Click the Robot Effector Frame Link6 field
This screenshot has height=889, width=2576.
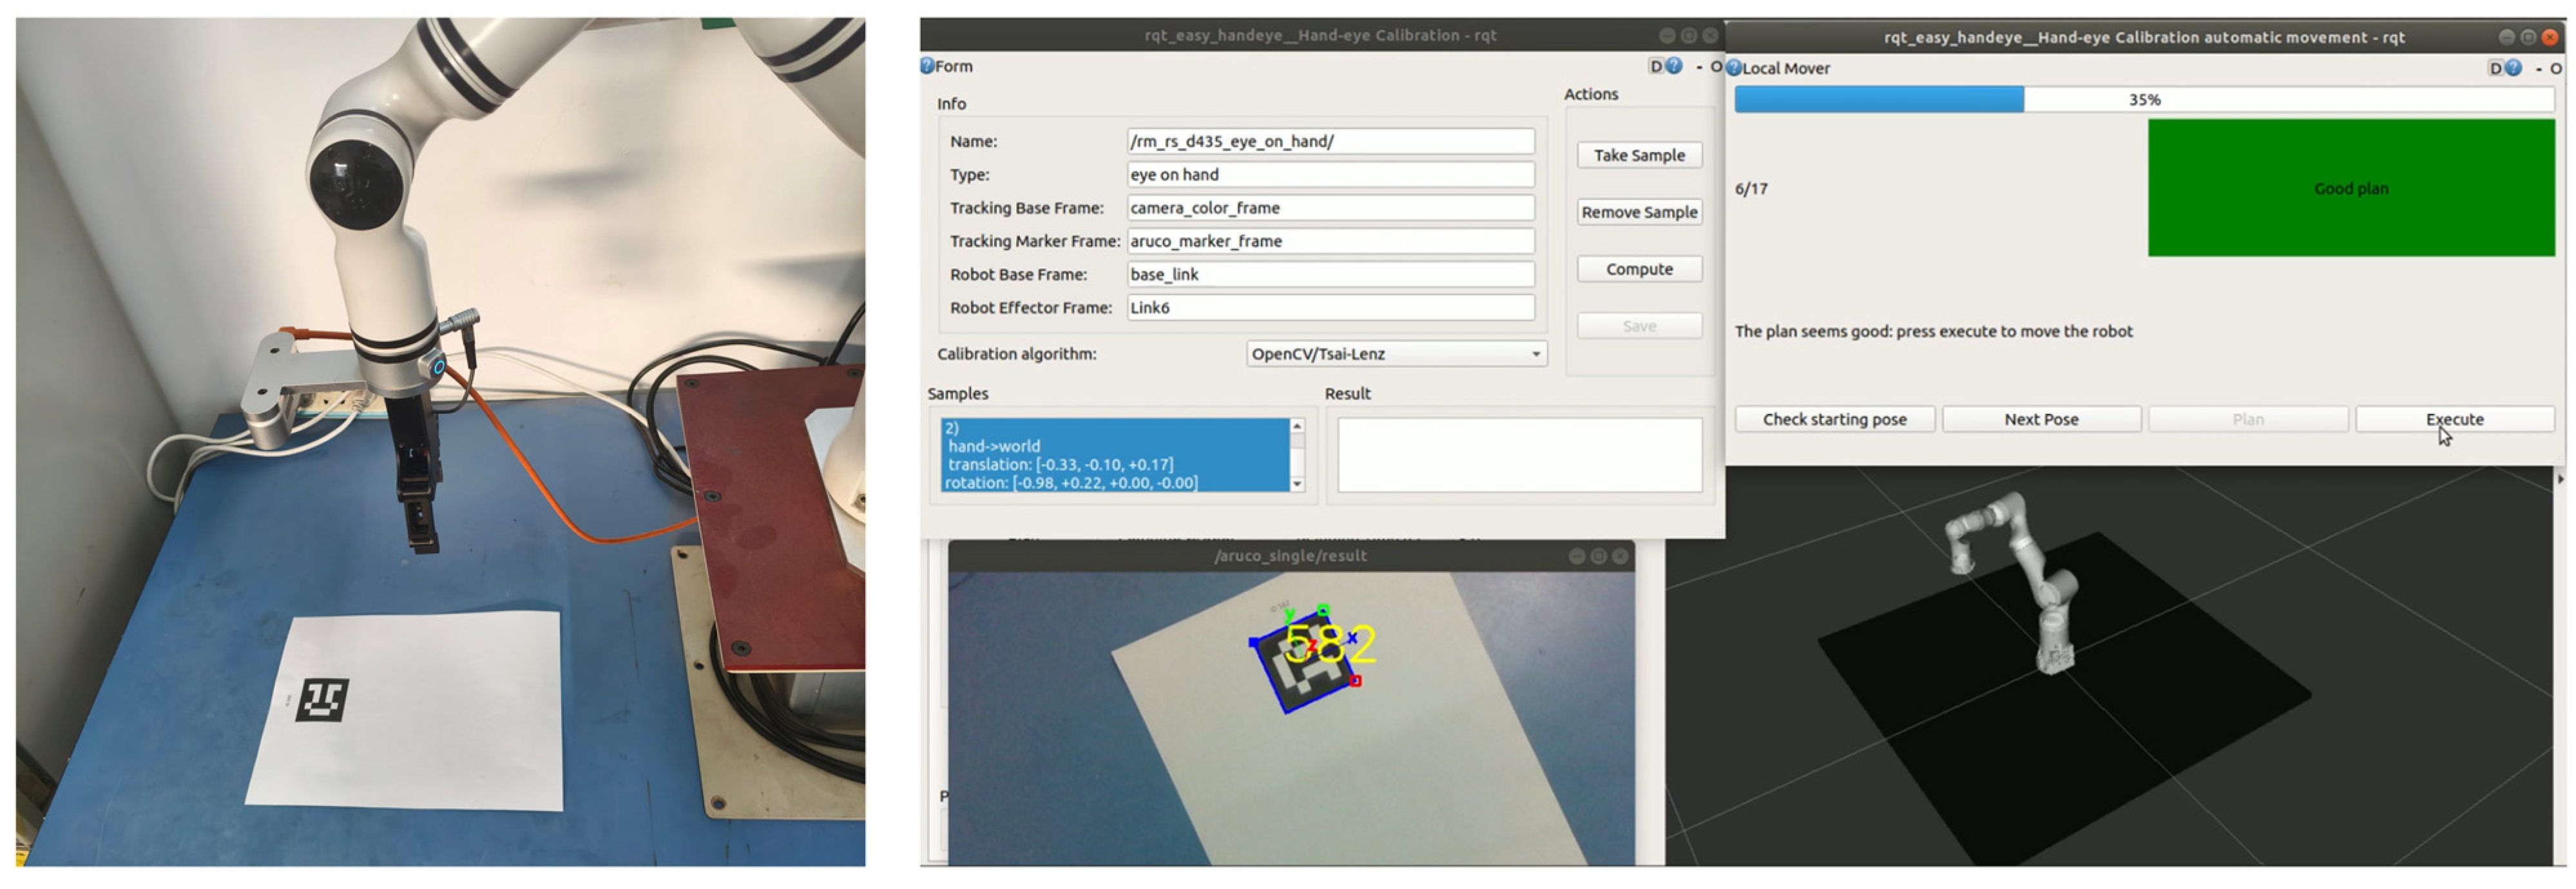[1330, 308]
